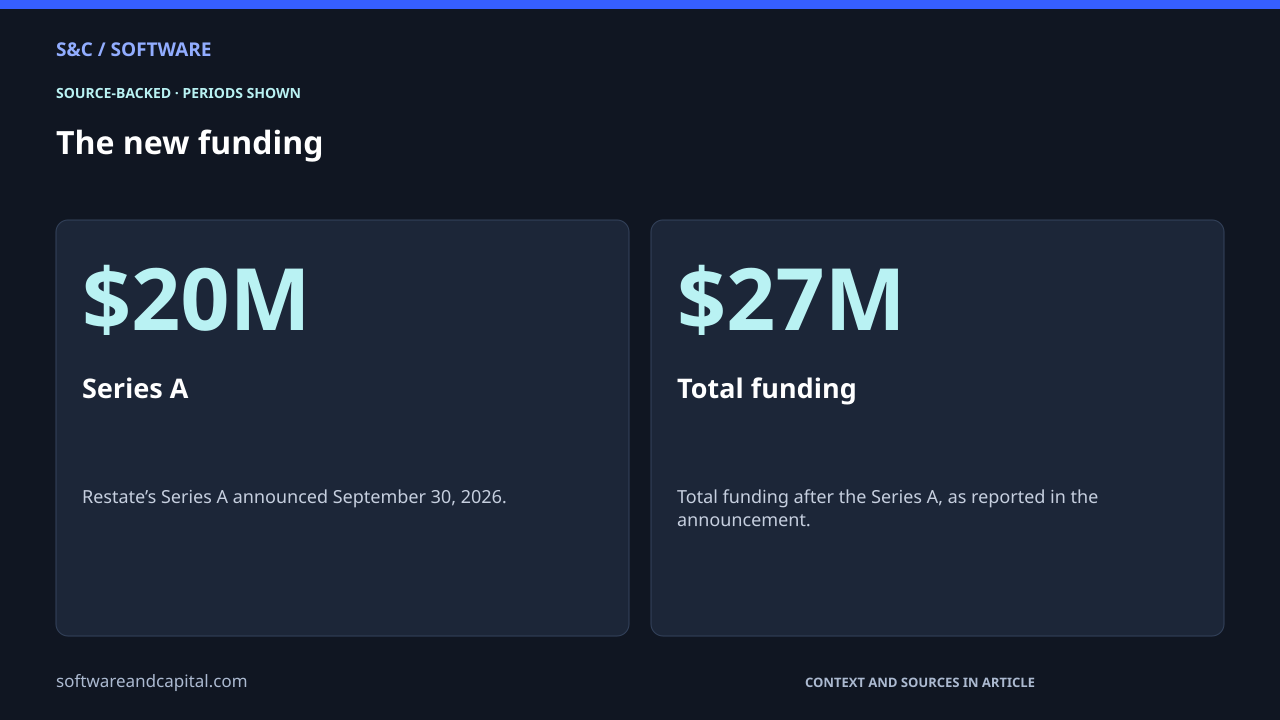Screen dimensions: 1280x720
Task: Select the SOURCE-BACKED · PERIODS SHOWN tagline
Action: (x=178, y=93)
